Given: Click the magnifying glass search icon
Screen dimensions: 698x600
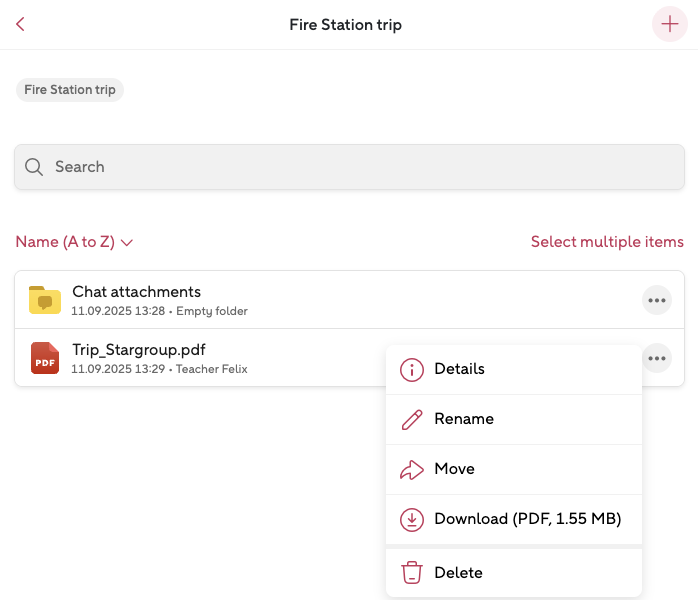Looking at the screenshot, I should (x=34, y=167).
